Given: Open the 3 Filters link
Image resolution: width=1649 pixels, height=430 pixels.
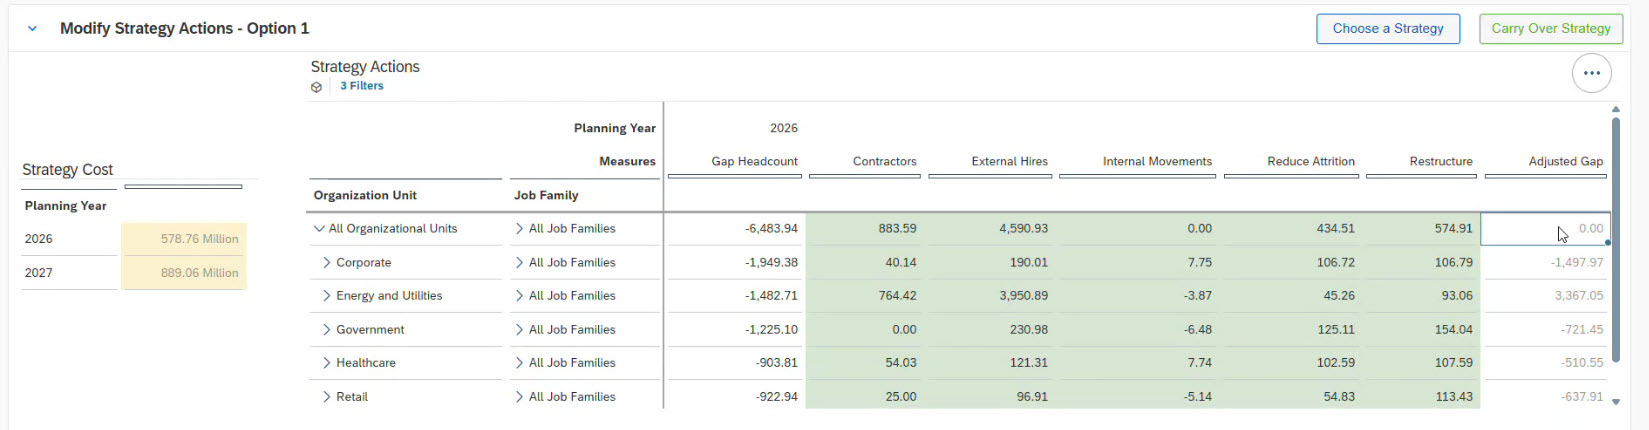Looking at the screenshot, I should (x=361, y=86).
